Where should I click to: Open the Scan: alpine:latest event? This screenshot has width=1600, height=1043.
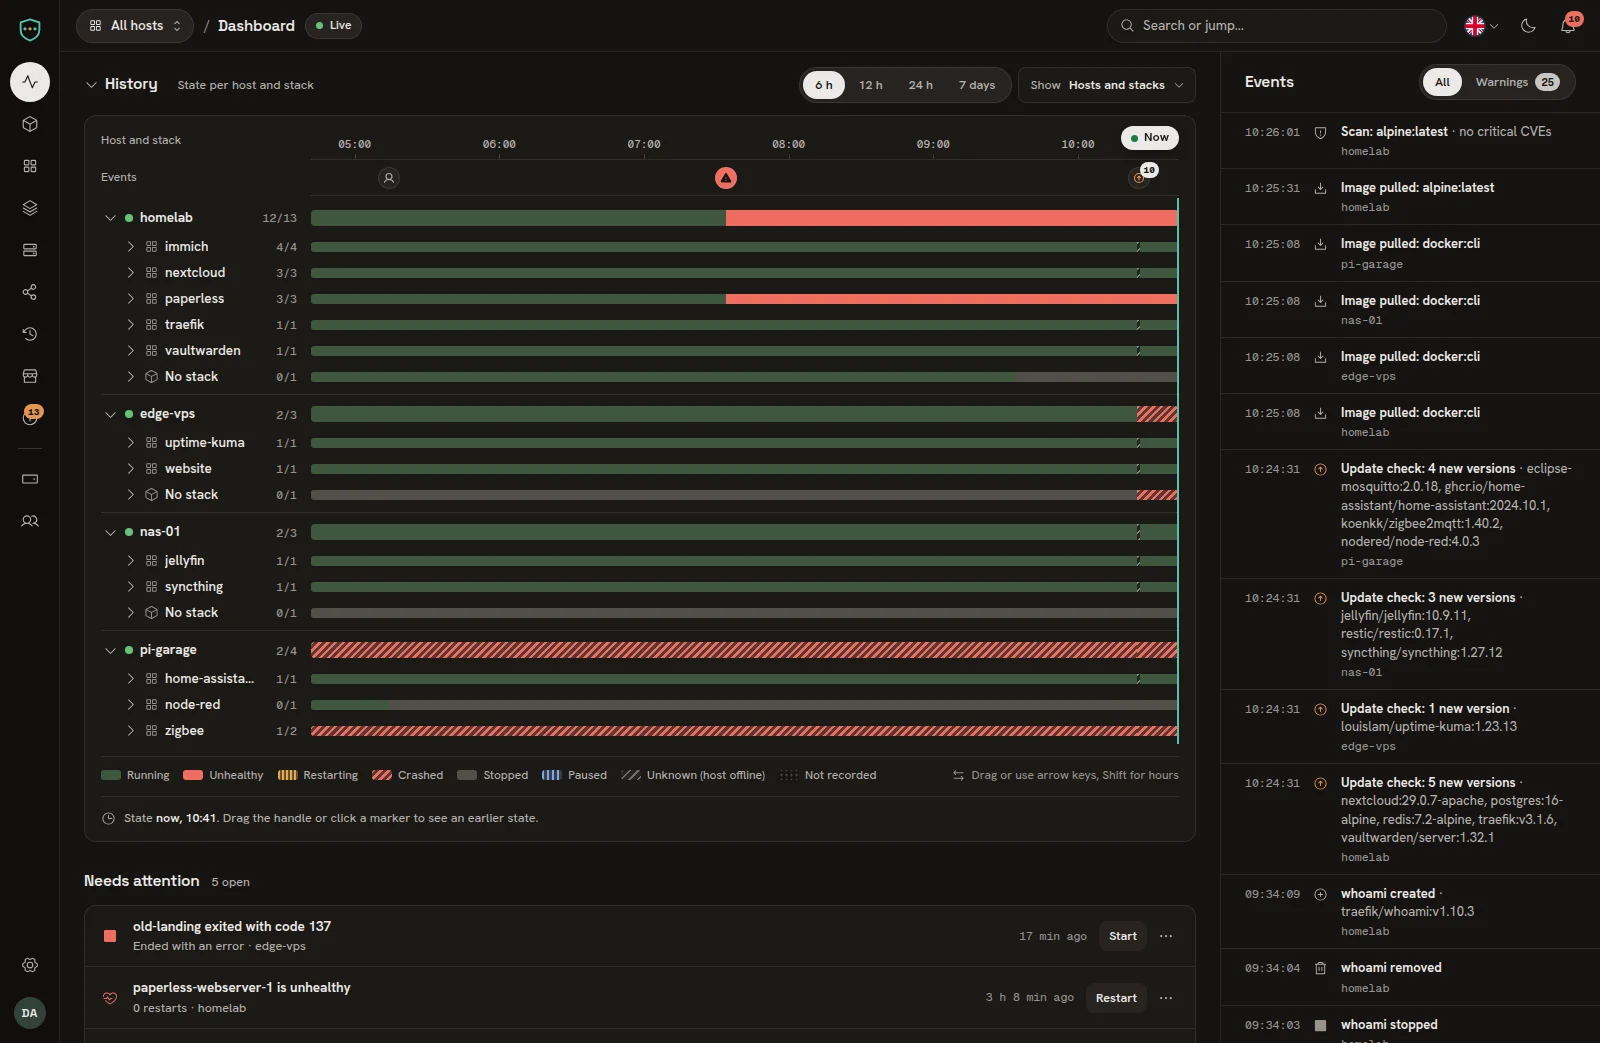1410,141
